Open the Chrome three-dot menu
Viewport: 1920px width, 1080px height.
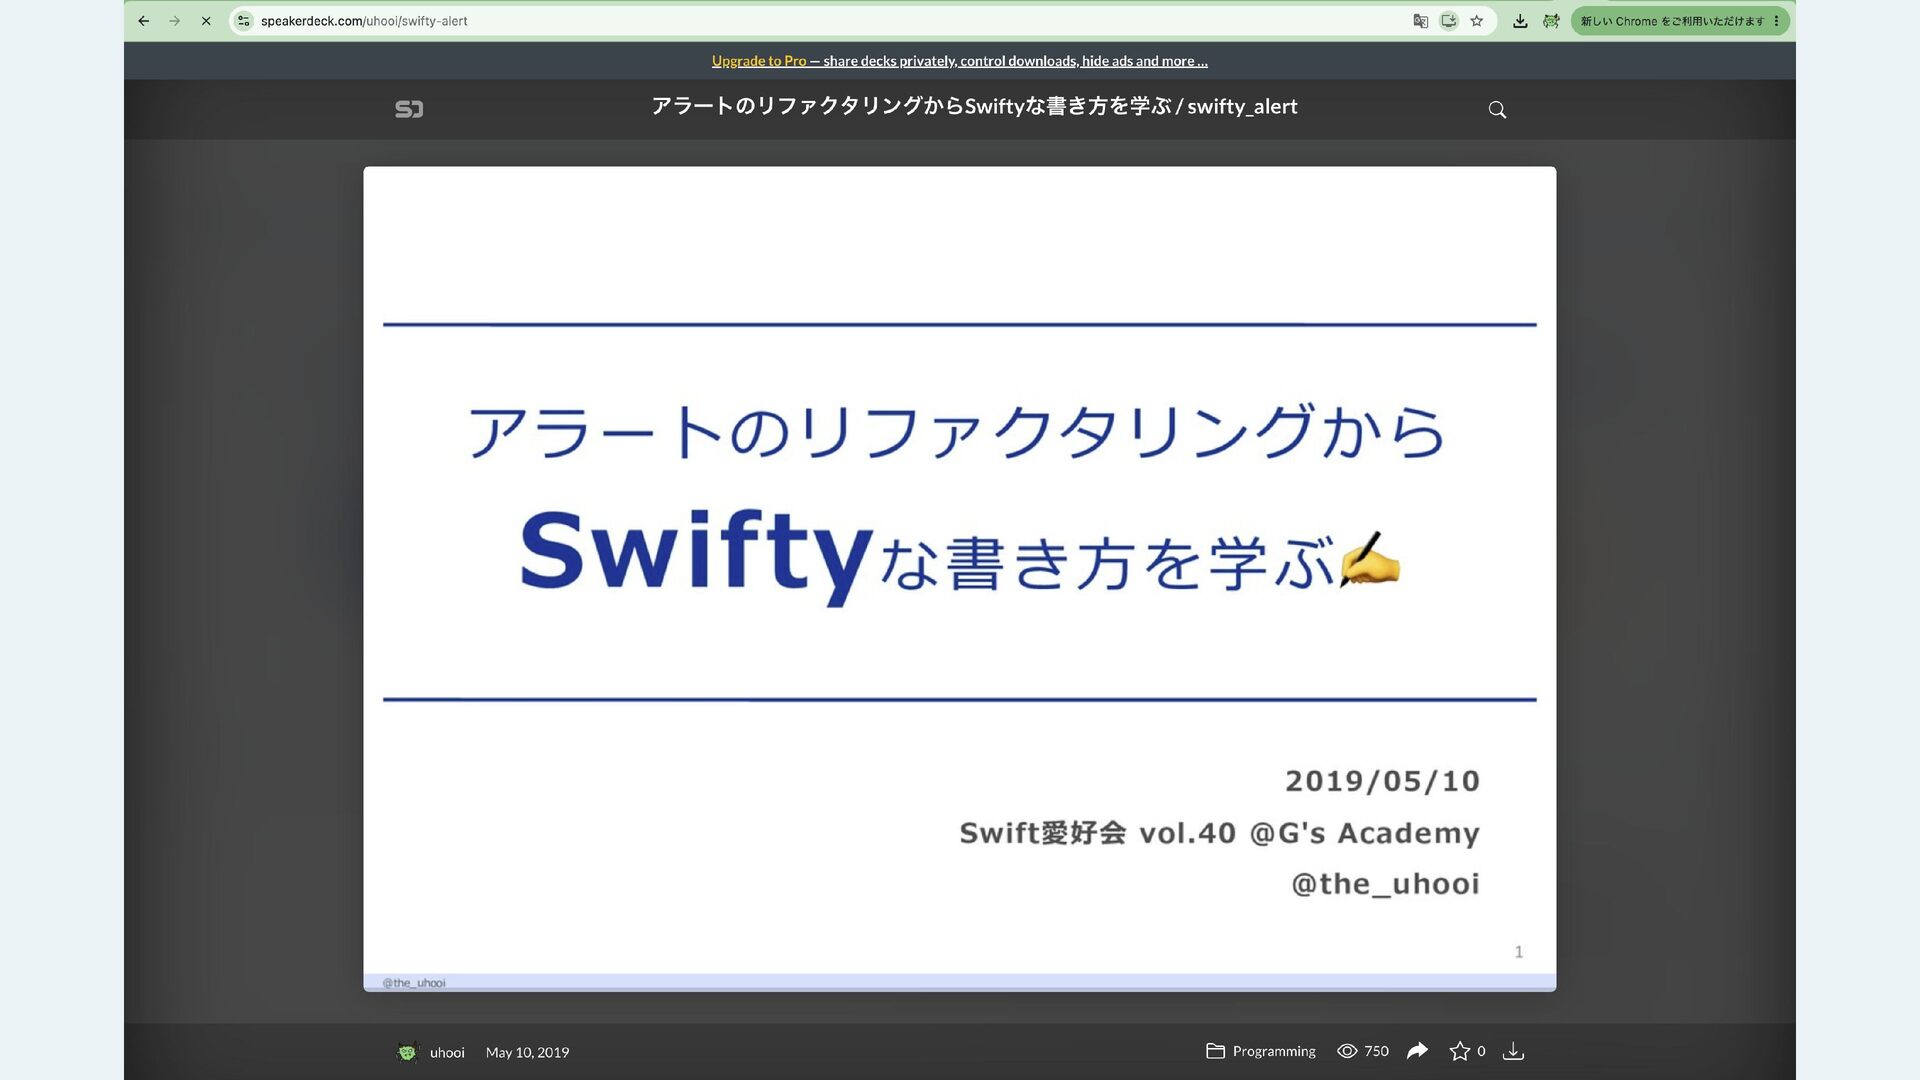1777,21
